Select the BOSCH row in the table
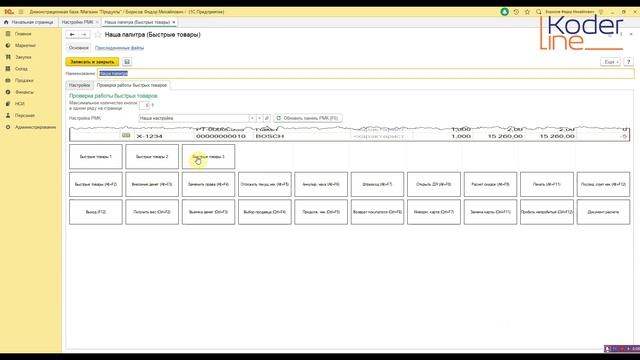Screen dimensions: 640x360 coord(349,136)
